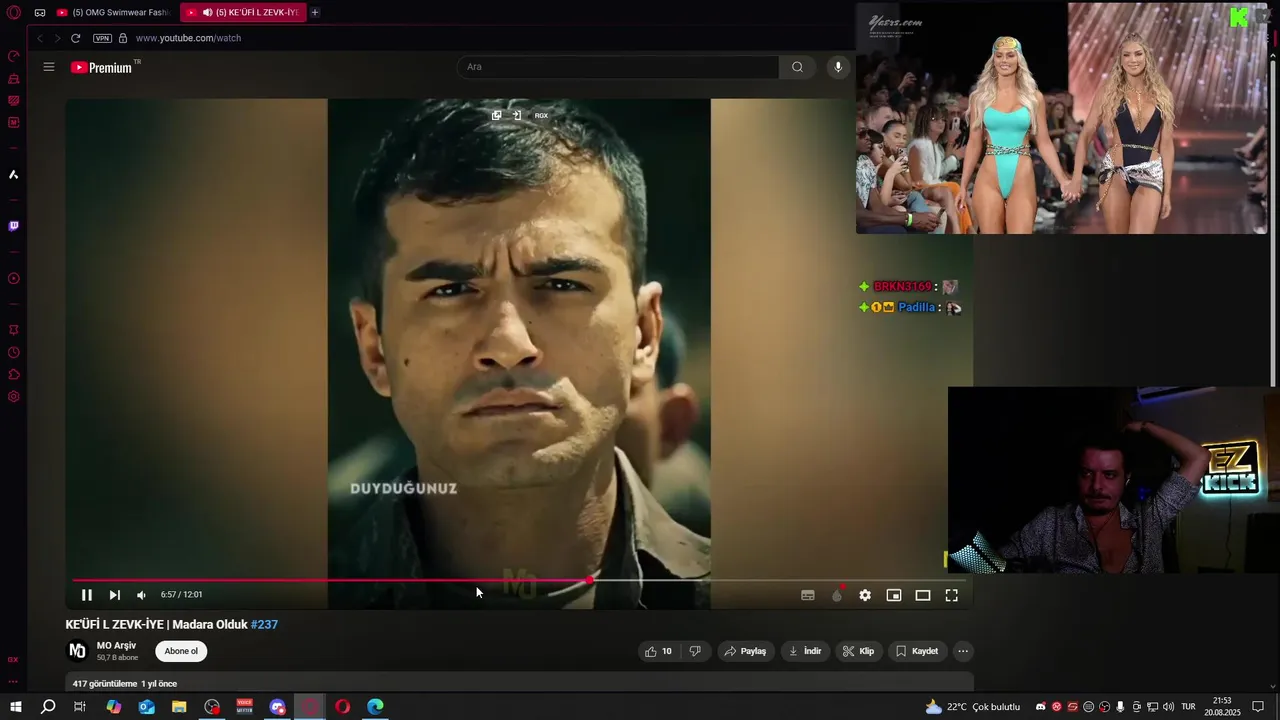Open Windows taskbar search
Image resolution: width=1280 pixels, height=720 pixels.
48,707
